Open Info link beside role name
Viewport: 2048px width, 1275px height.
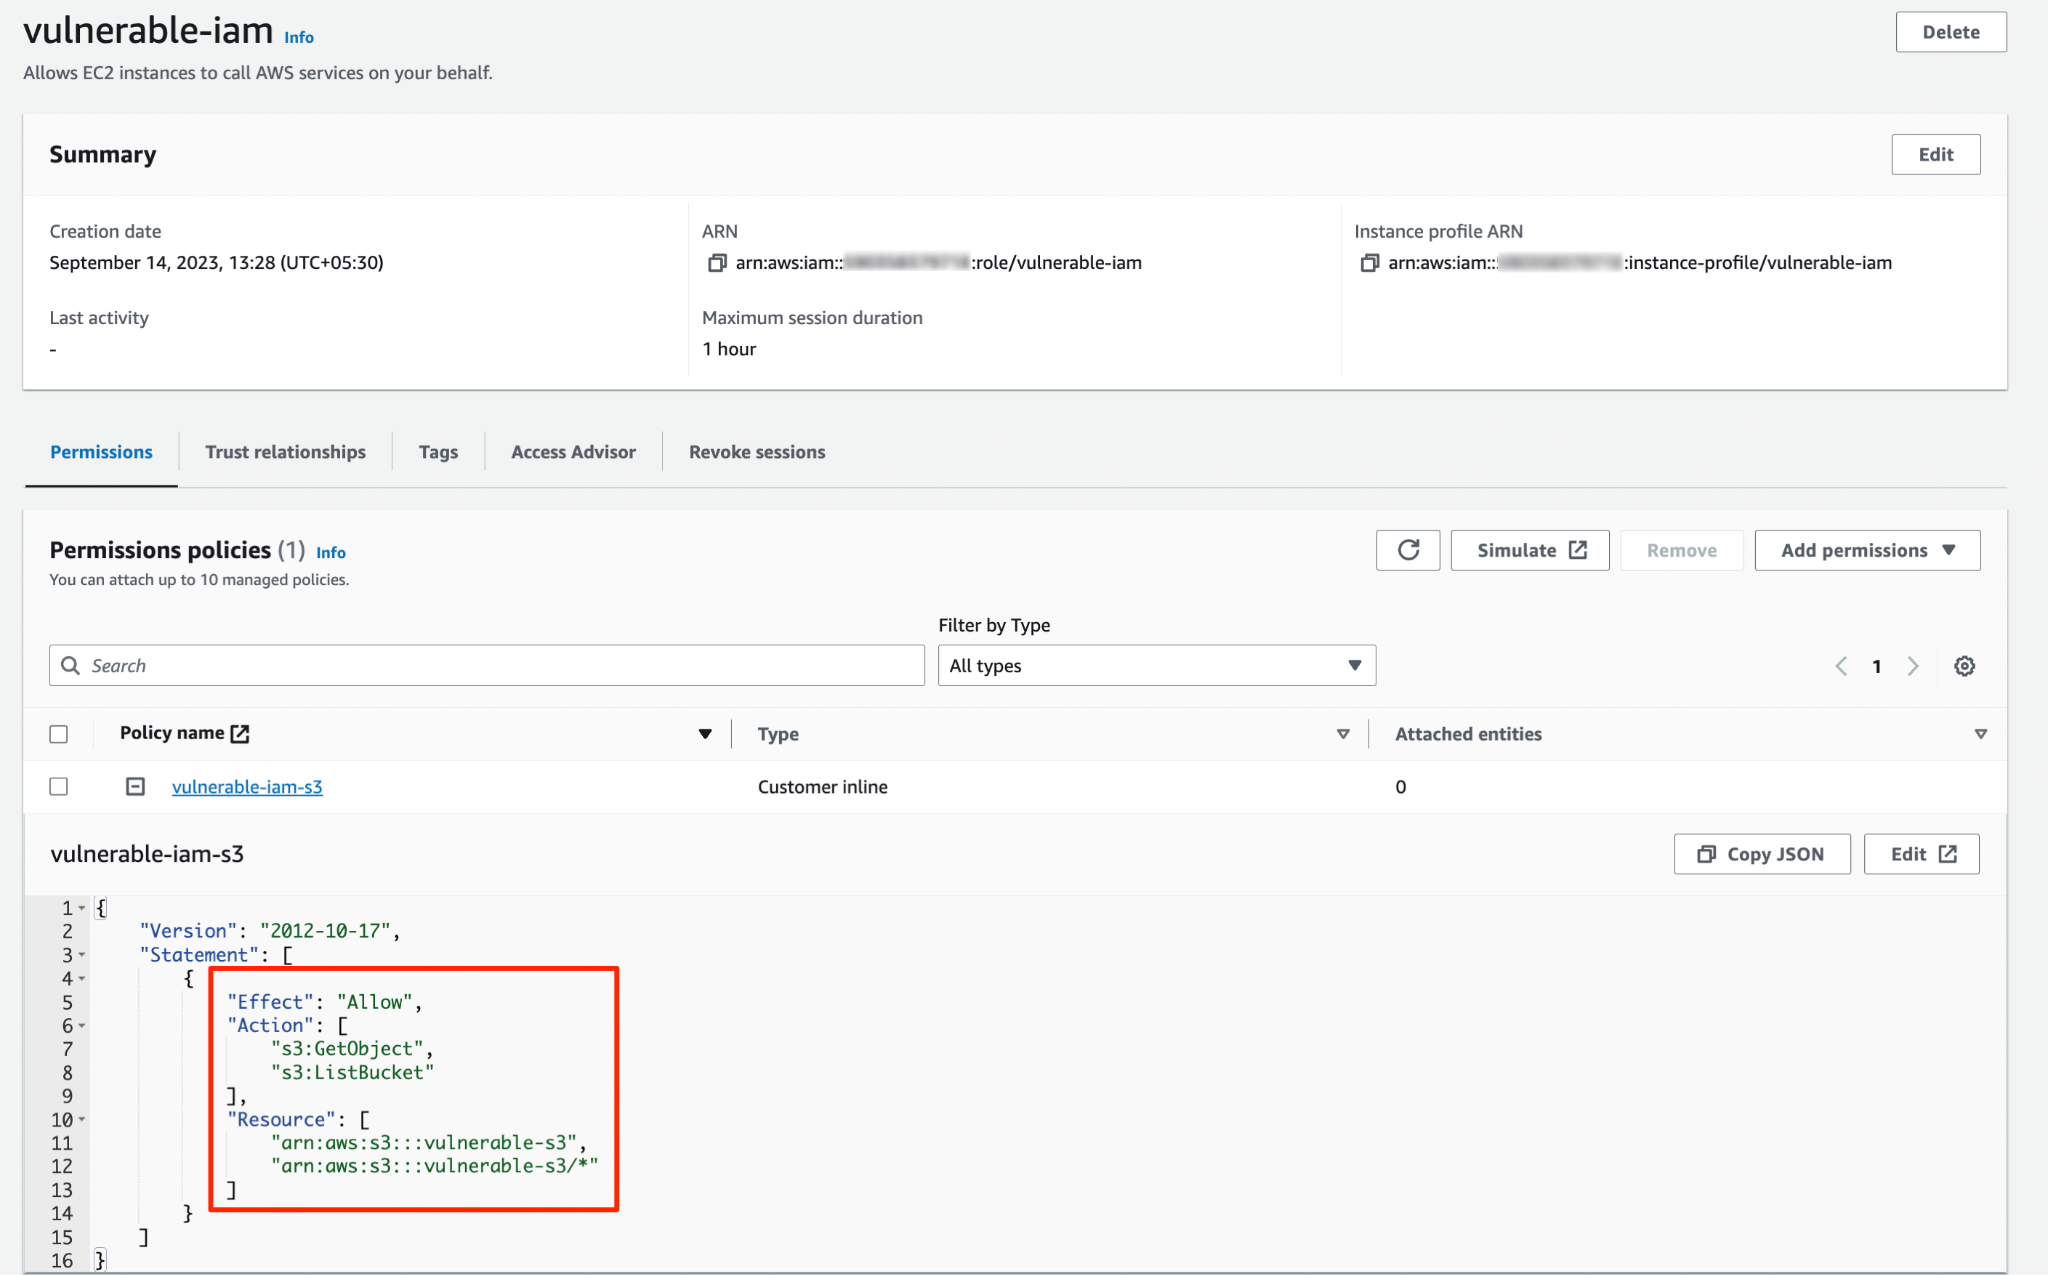pos(298,37)
